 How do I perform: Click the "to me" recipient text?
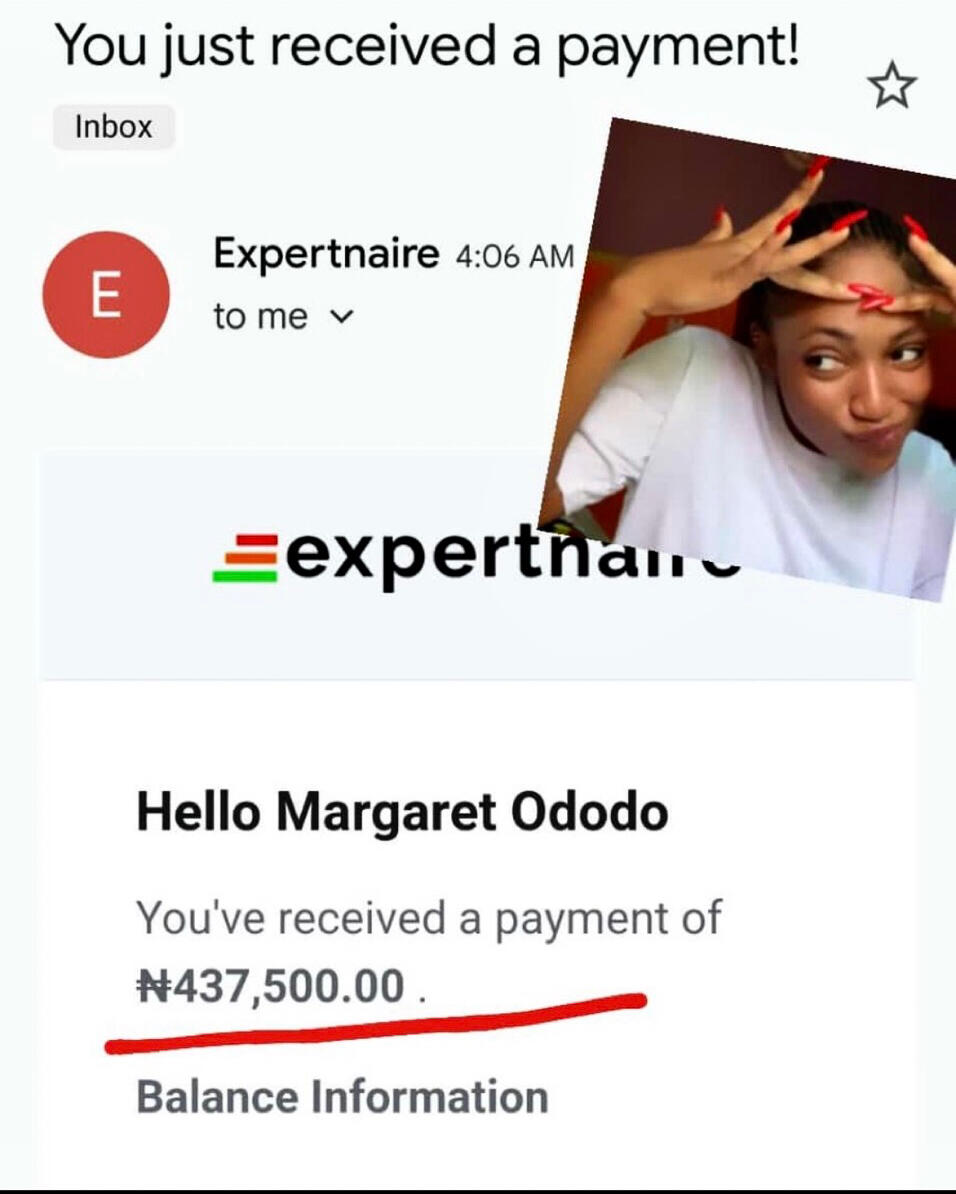click(260, 317)
